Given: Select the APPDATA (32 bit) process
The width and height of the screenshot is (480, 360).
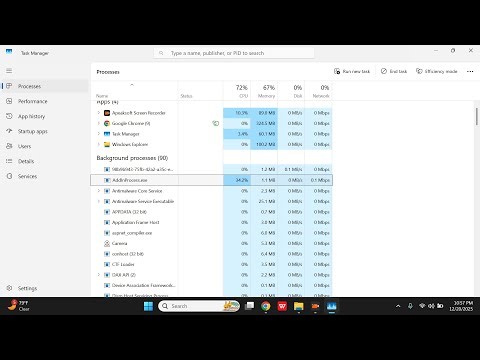Looking at the screenshot, I should coord(211,212).
